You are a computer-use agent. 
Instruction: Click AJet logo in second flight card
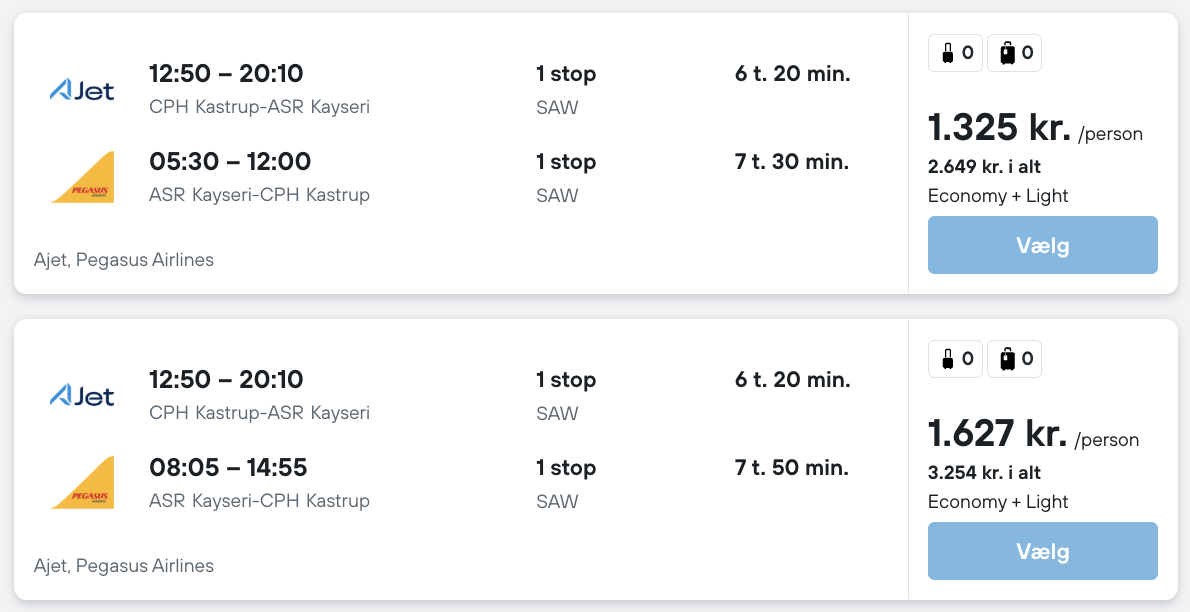(82, 397)
